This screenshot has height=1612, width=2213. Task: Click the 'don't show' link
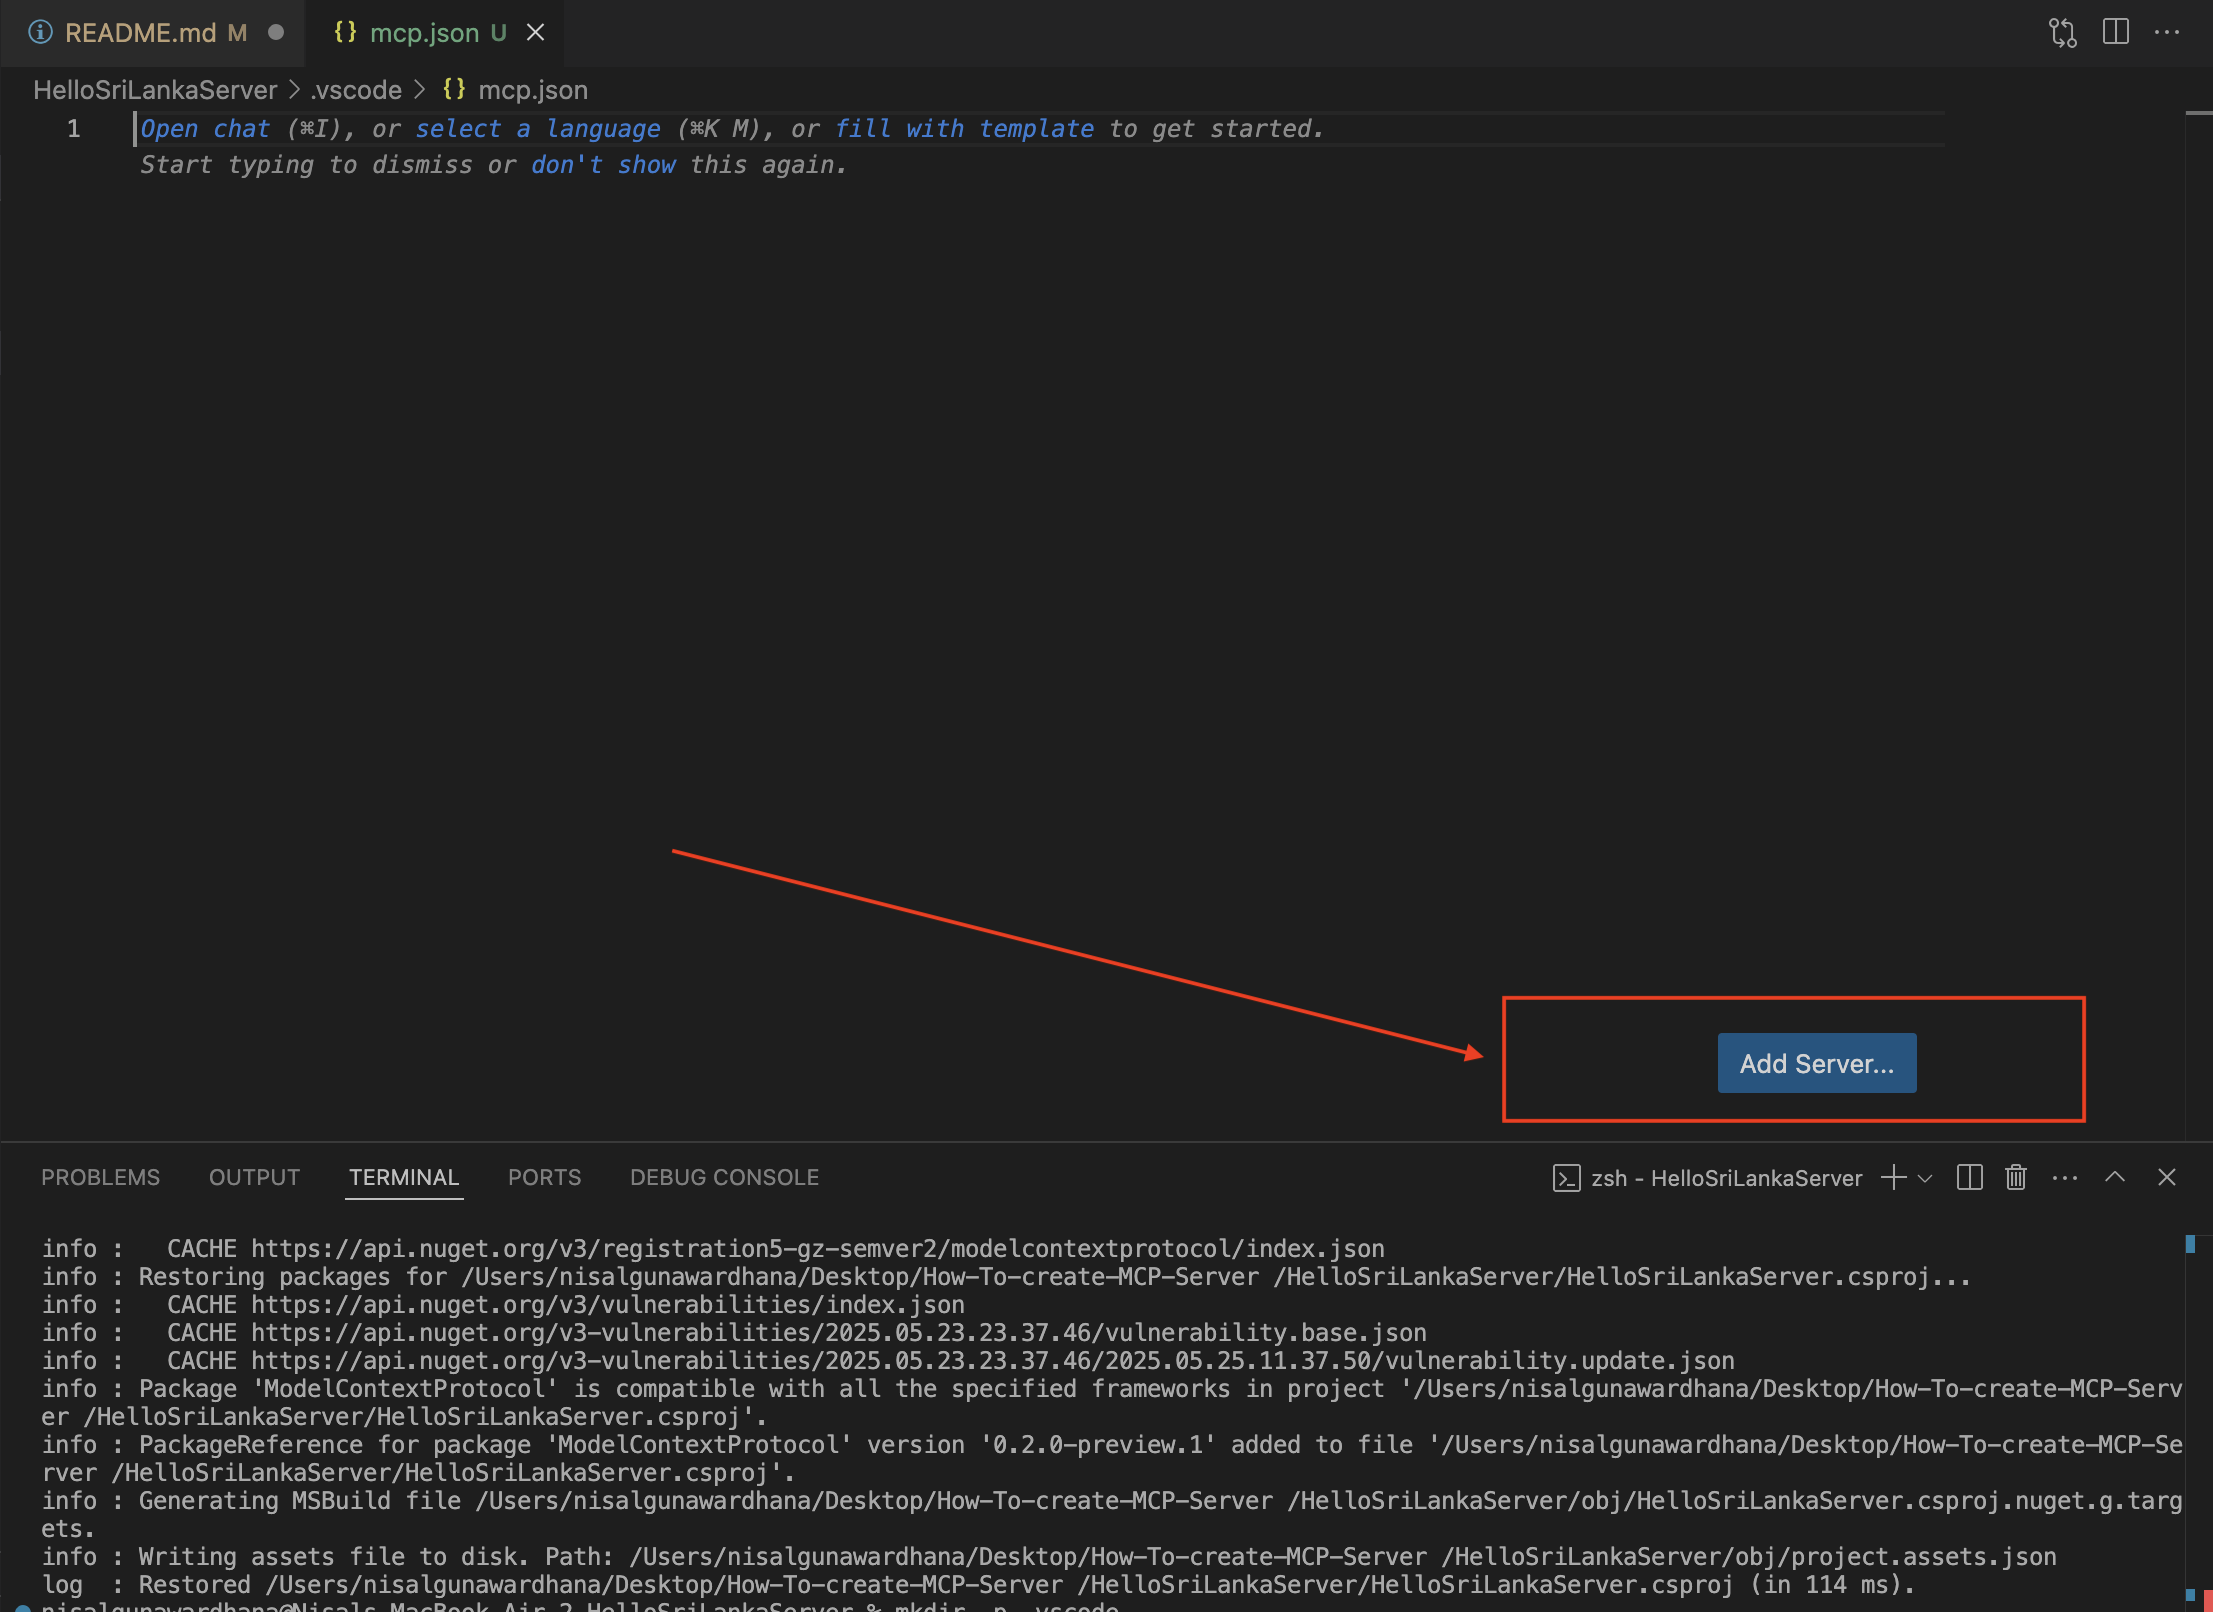point(603,165)
